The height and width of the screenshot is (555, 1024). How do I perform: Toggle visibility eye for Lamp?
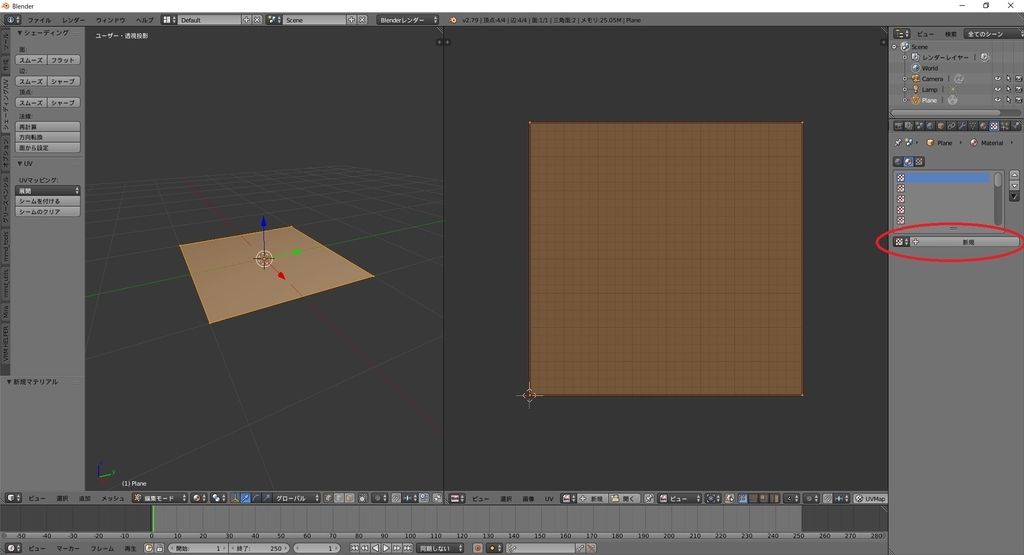[x=997, y=89]
